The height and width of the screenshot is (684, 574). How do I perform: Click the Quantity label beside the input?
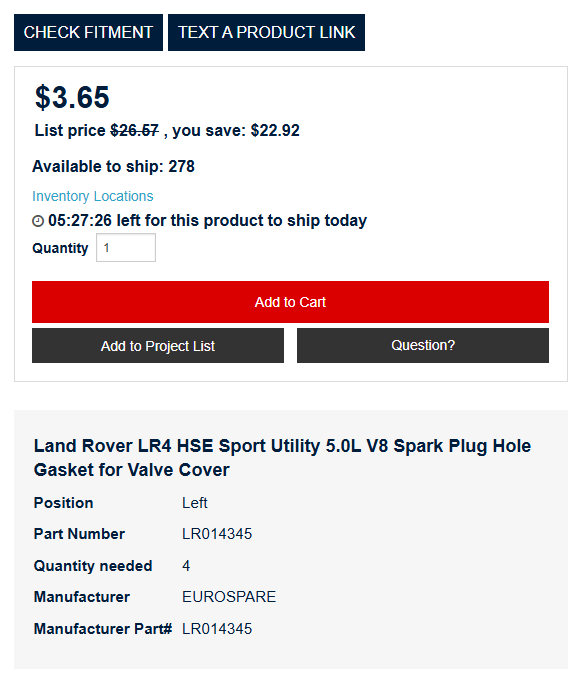(x=60, y=248)
